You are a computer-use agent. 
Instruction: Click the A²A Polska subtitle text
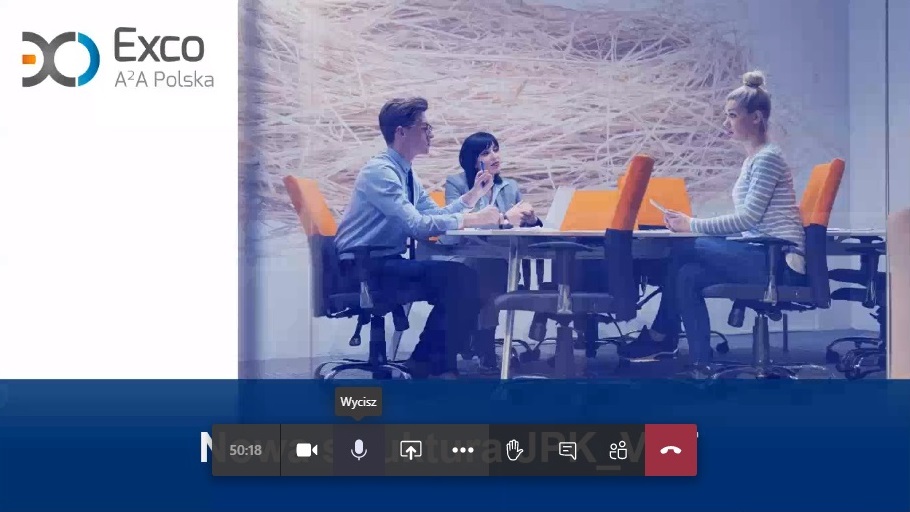click(163, 80)
